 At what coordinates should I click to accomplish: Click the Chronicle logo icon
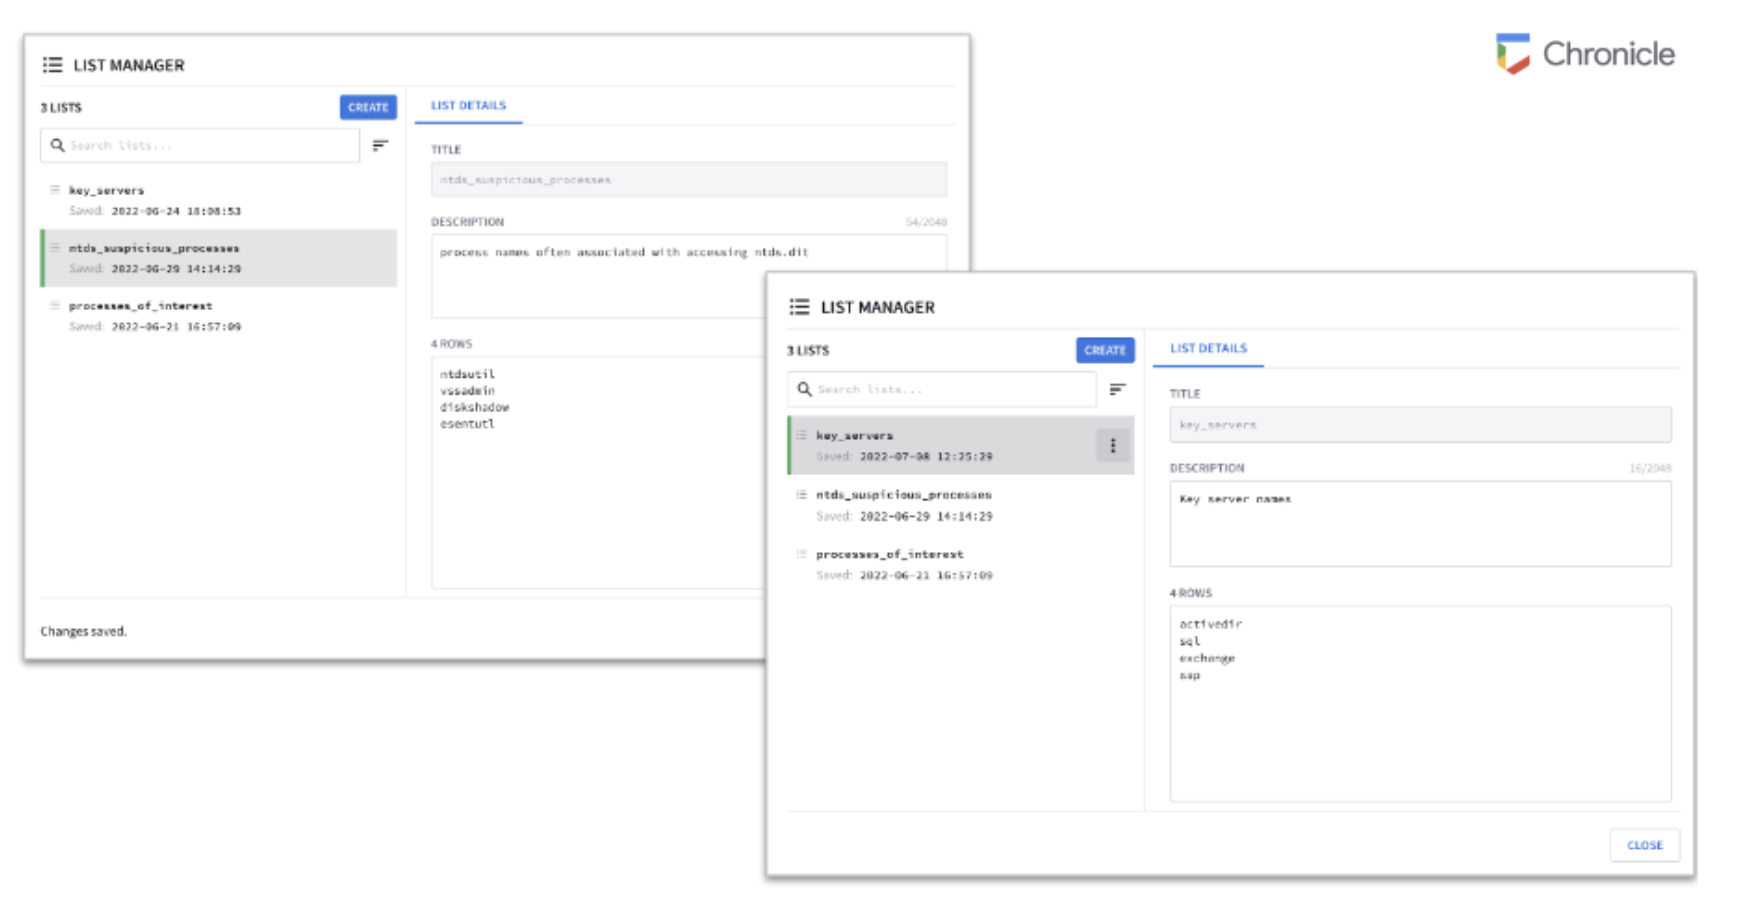[1512, 54]
